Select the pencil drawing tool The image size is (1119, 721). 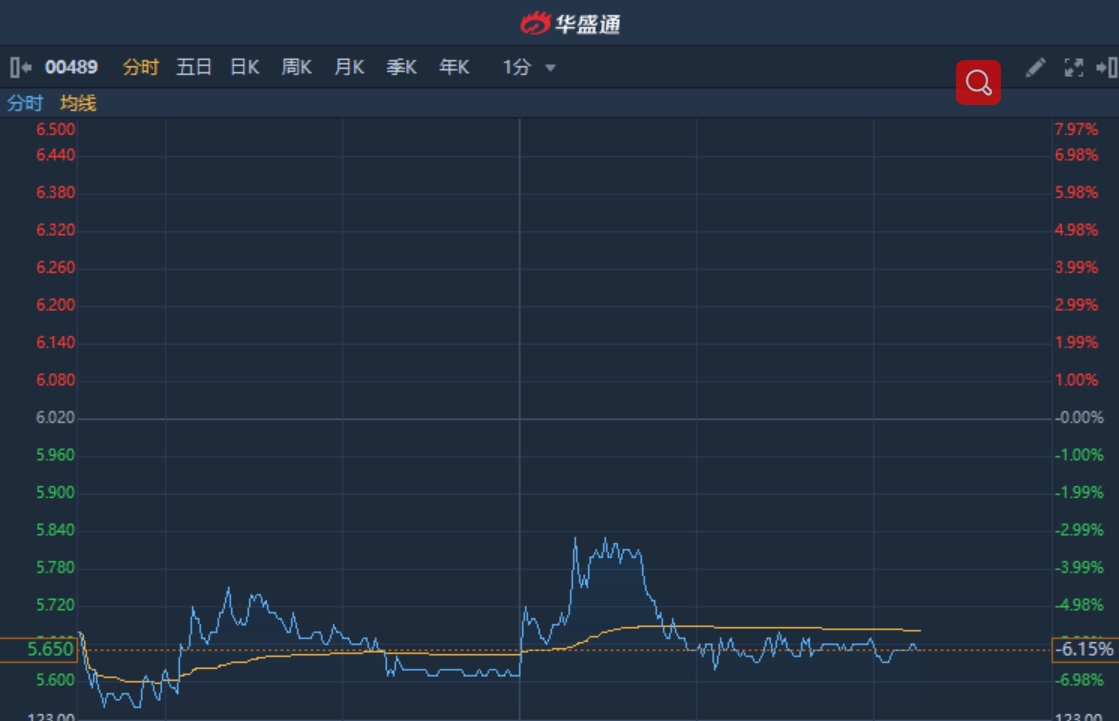click(1036, 68)
